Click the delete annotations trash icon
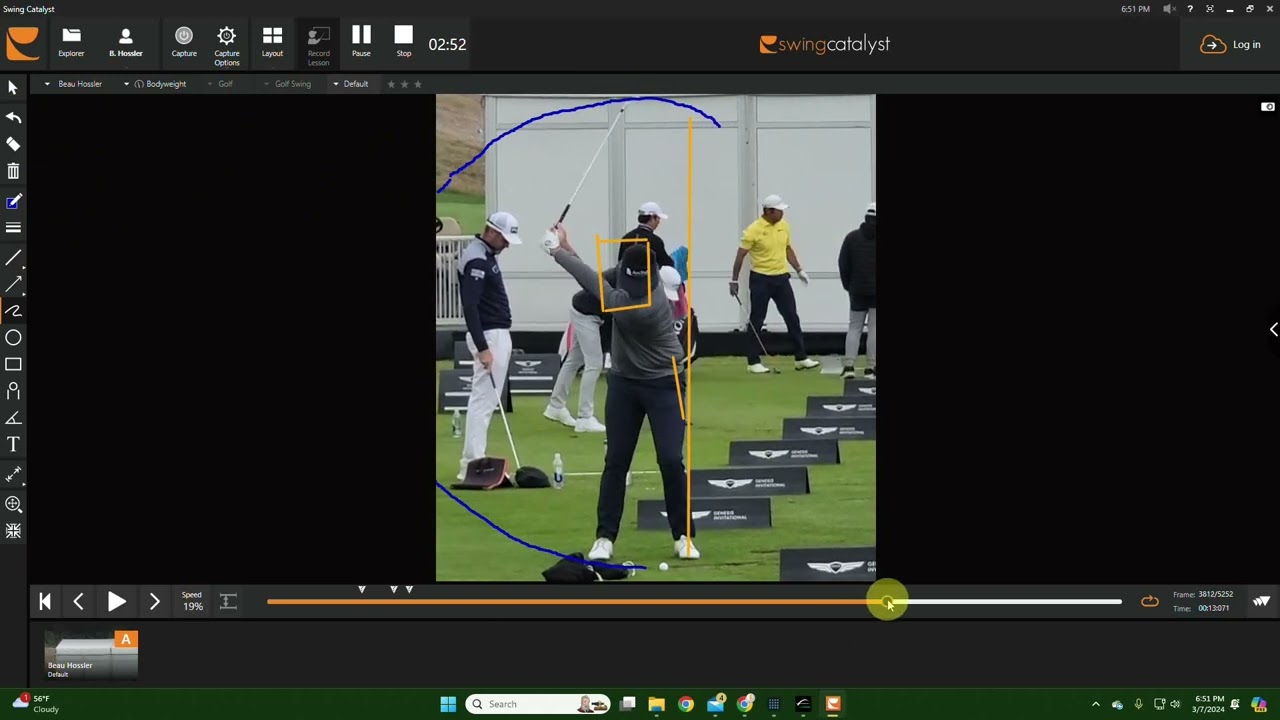Image resolution: width=1280 pixels, height=720 pixels. click(x=14, y=171)
